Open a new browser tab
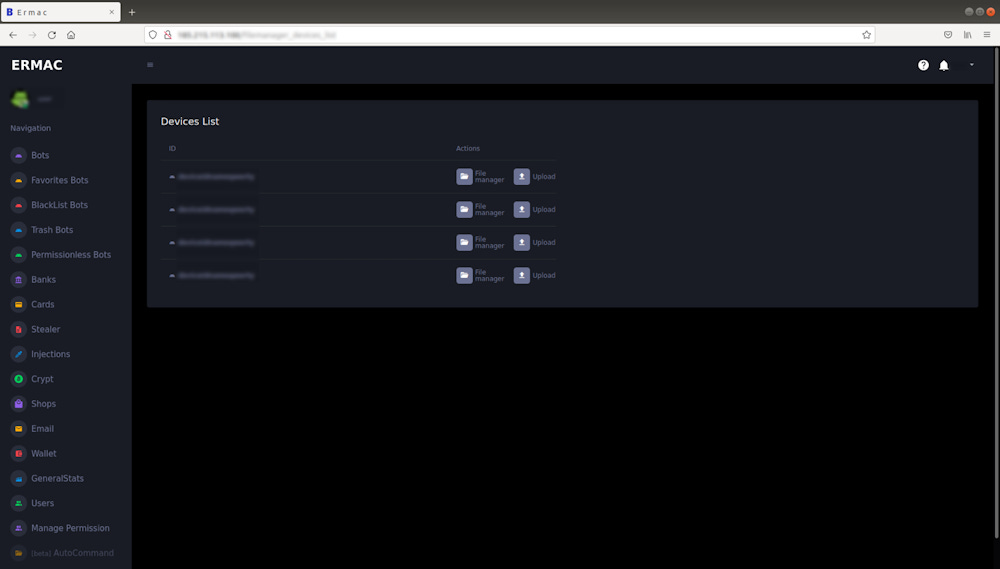This screenshot has height=569, width=1000. pos(132,12)
